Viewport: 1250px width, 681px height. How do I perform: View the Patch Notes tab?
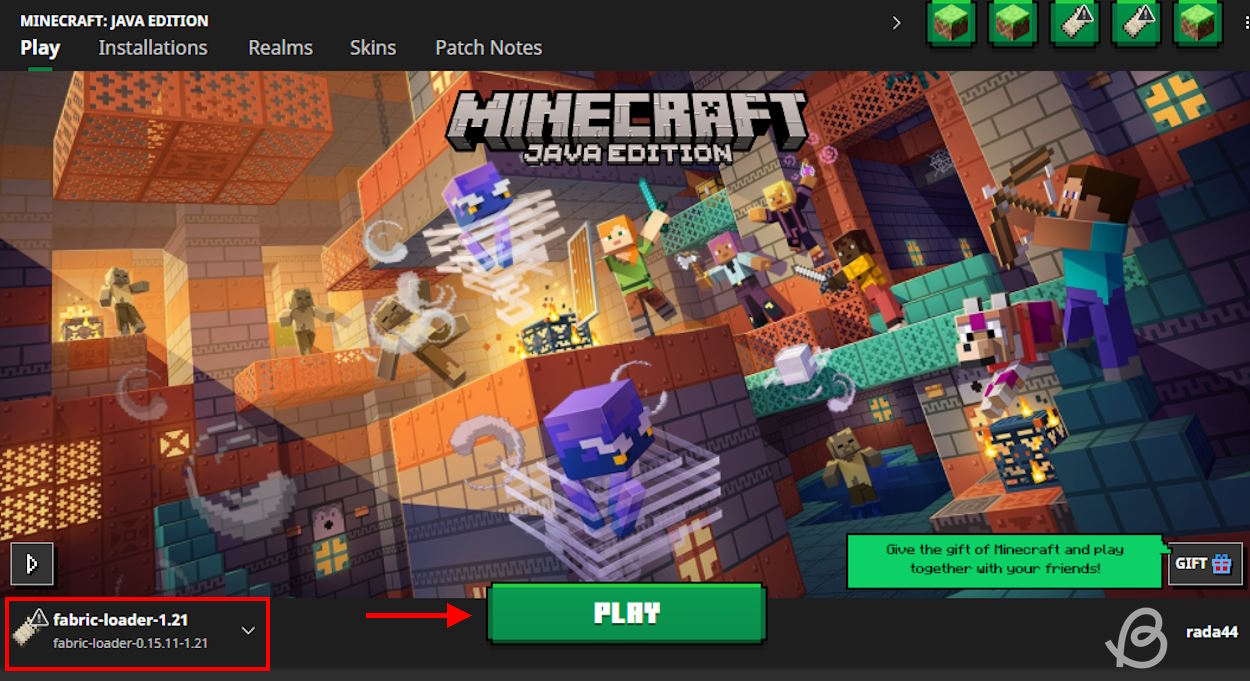(488, 48)
